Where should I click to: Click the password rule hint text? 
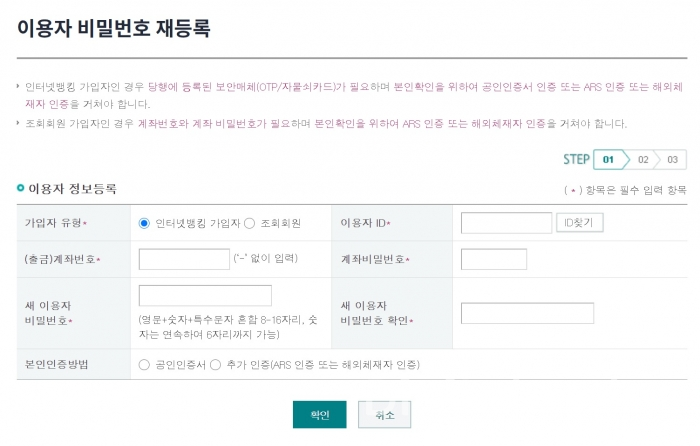point(233,326)
